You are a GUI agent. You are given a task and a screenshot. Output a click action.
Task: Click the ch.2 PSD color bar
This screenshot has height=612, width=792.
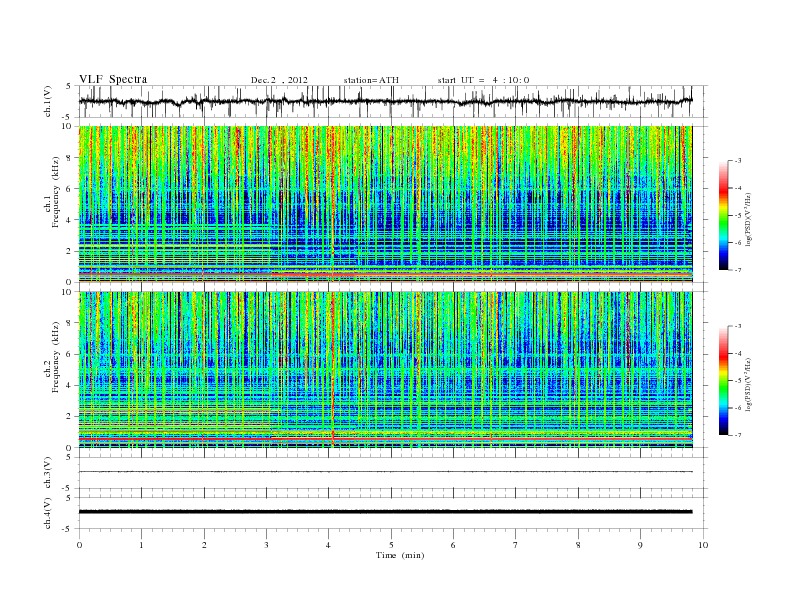[x=723, y=380]
